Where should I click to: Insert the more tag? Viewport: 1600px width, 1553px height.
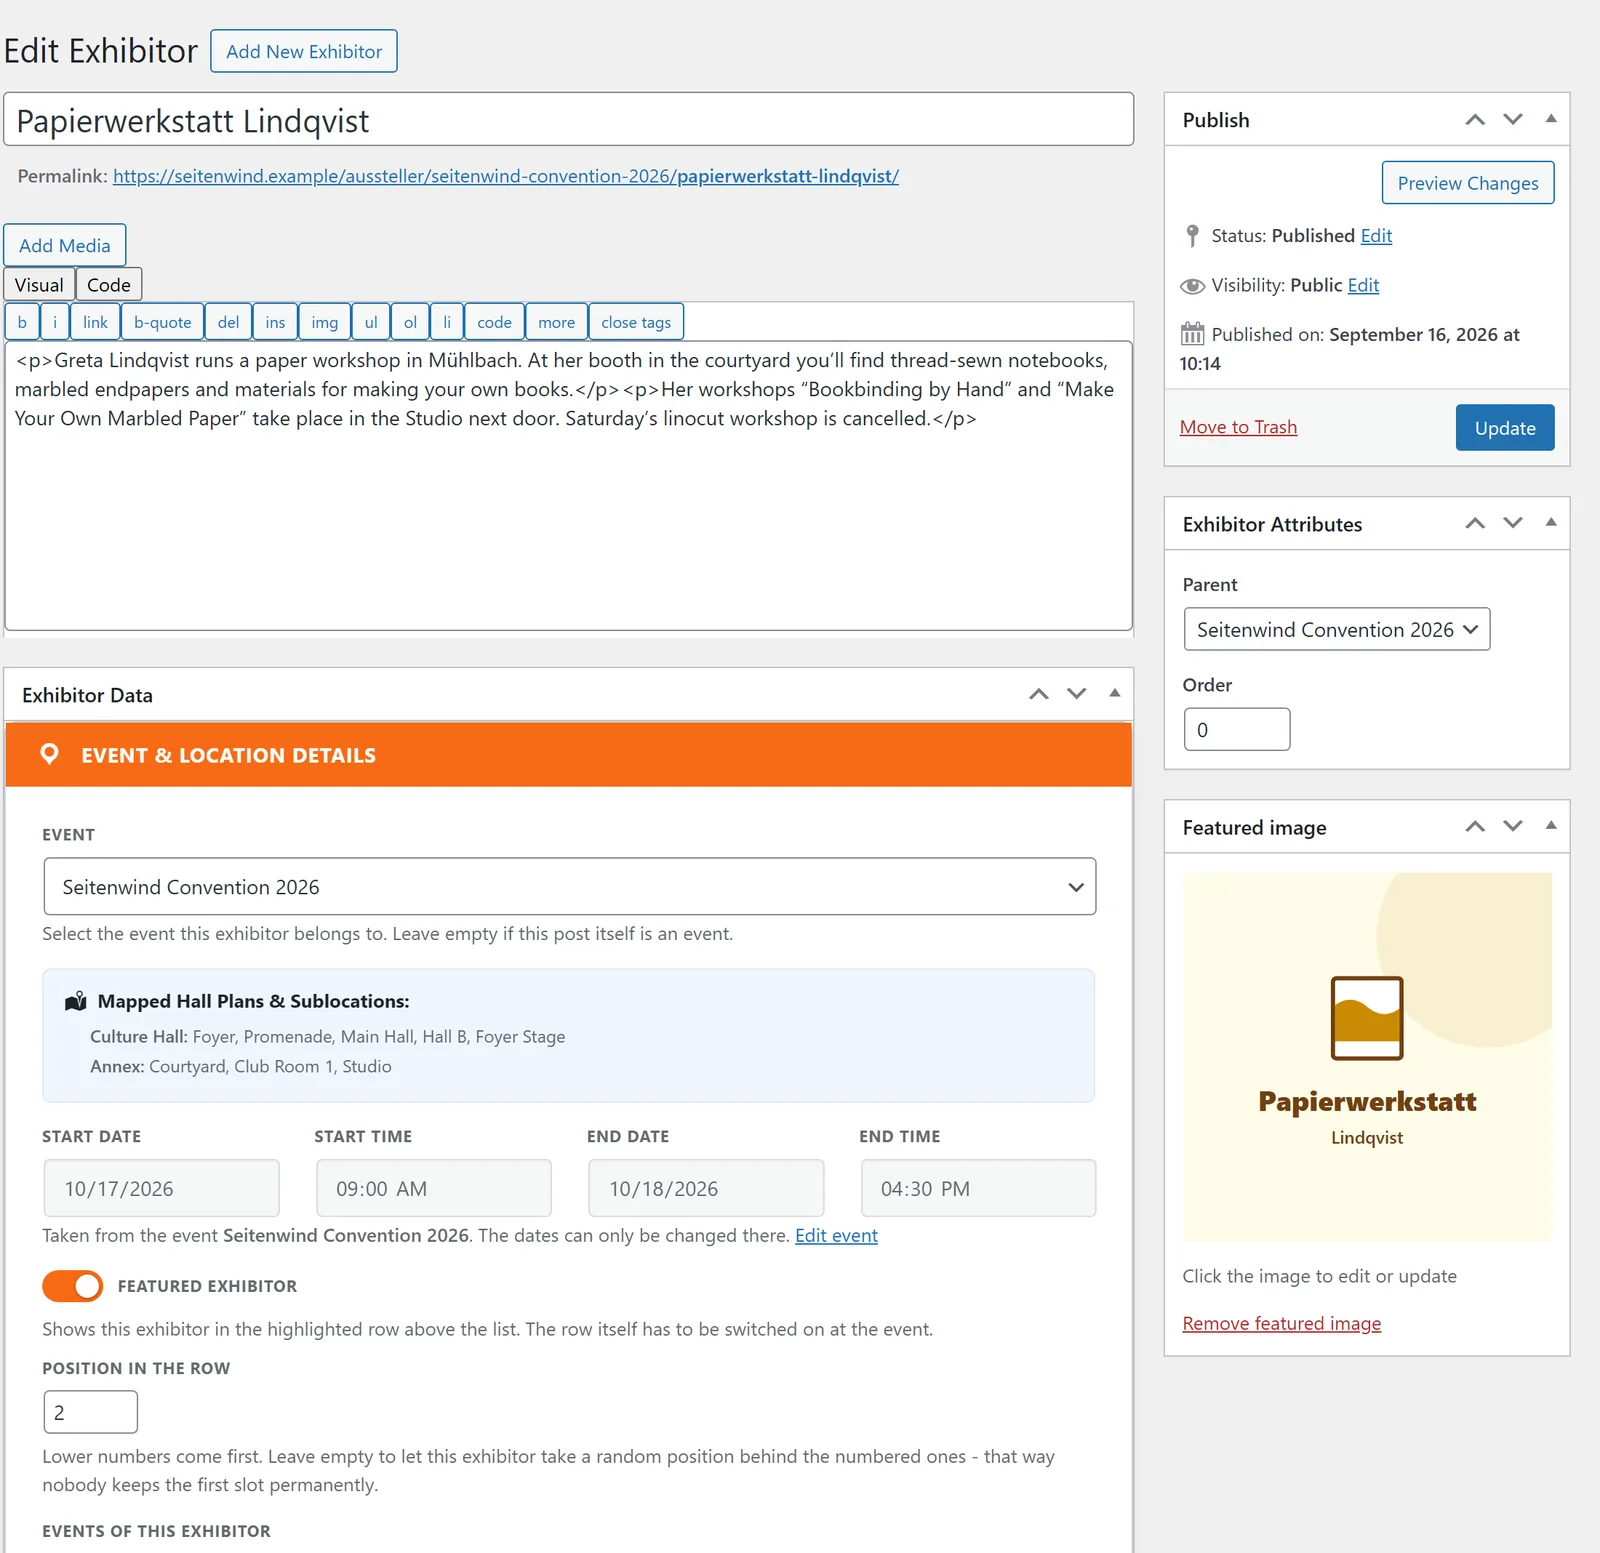point(557,322)
